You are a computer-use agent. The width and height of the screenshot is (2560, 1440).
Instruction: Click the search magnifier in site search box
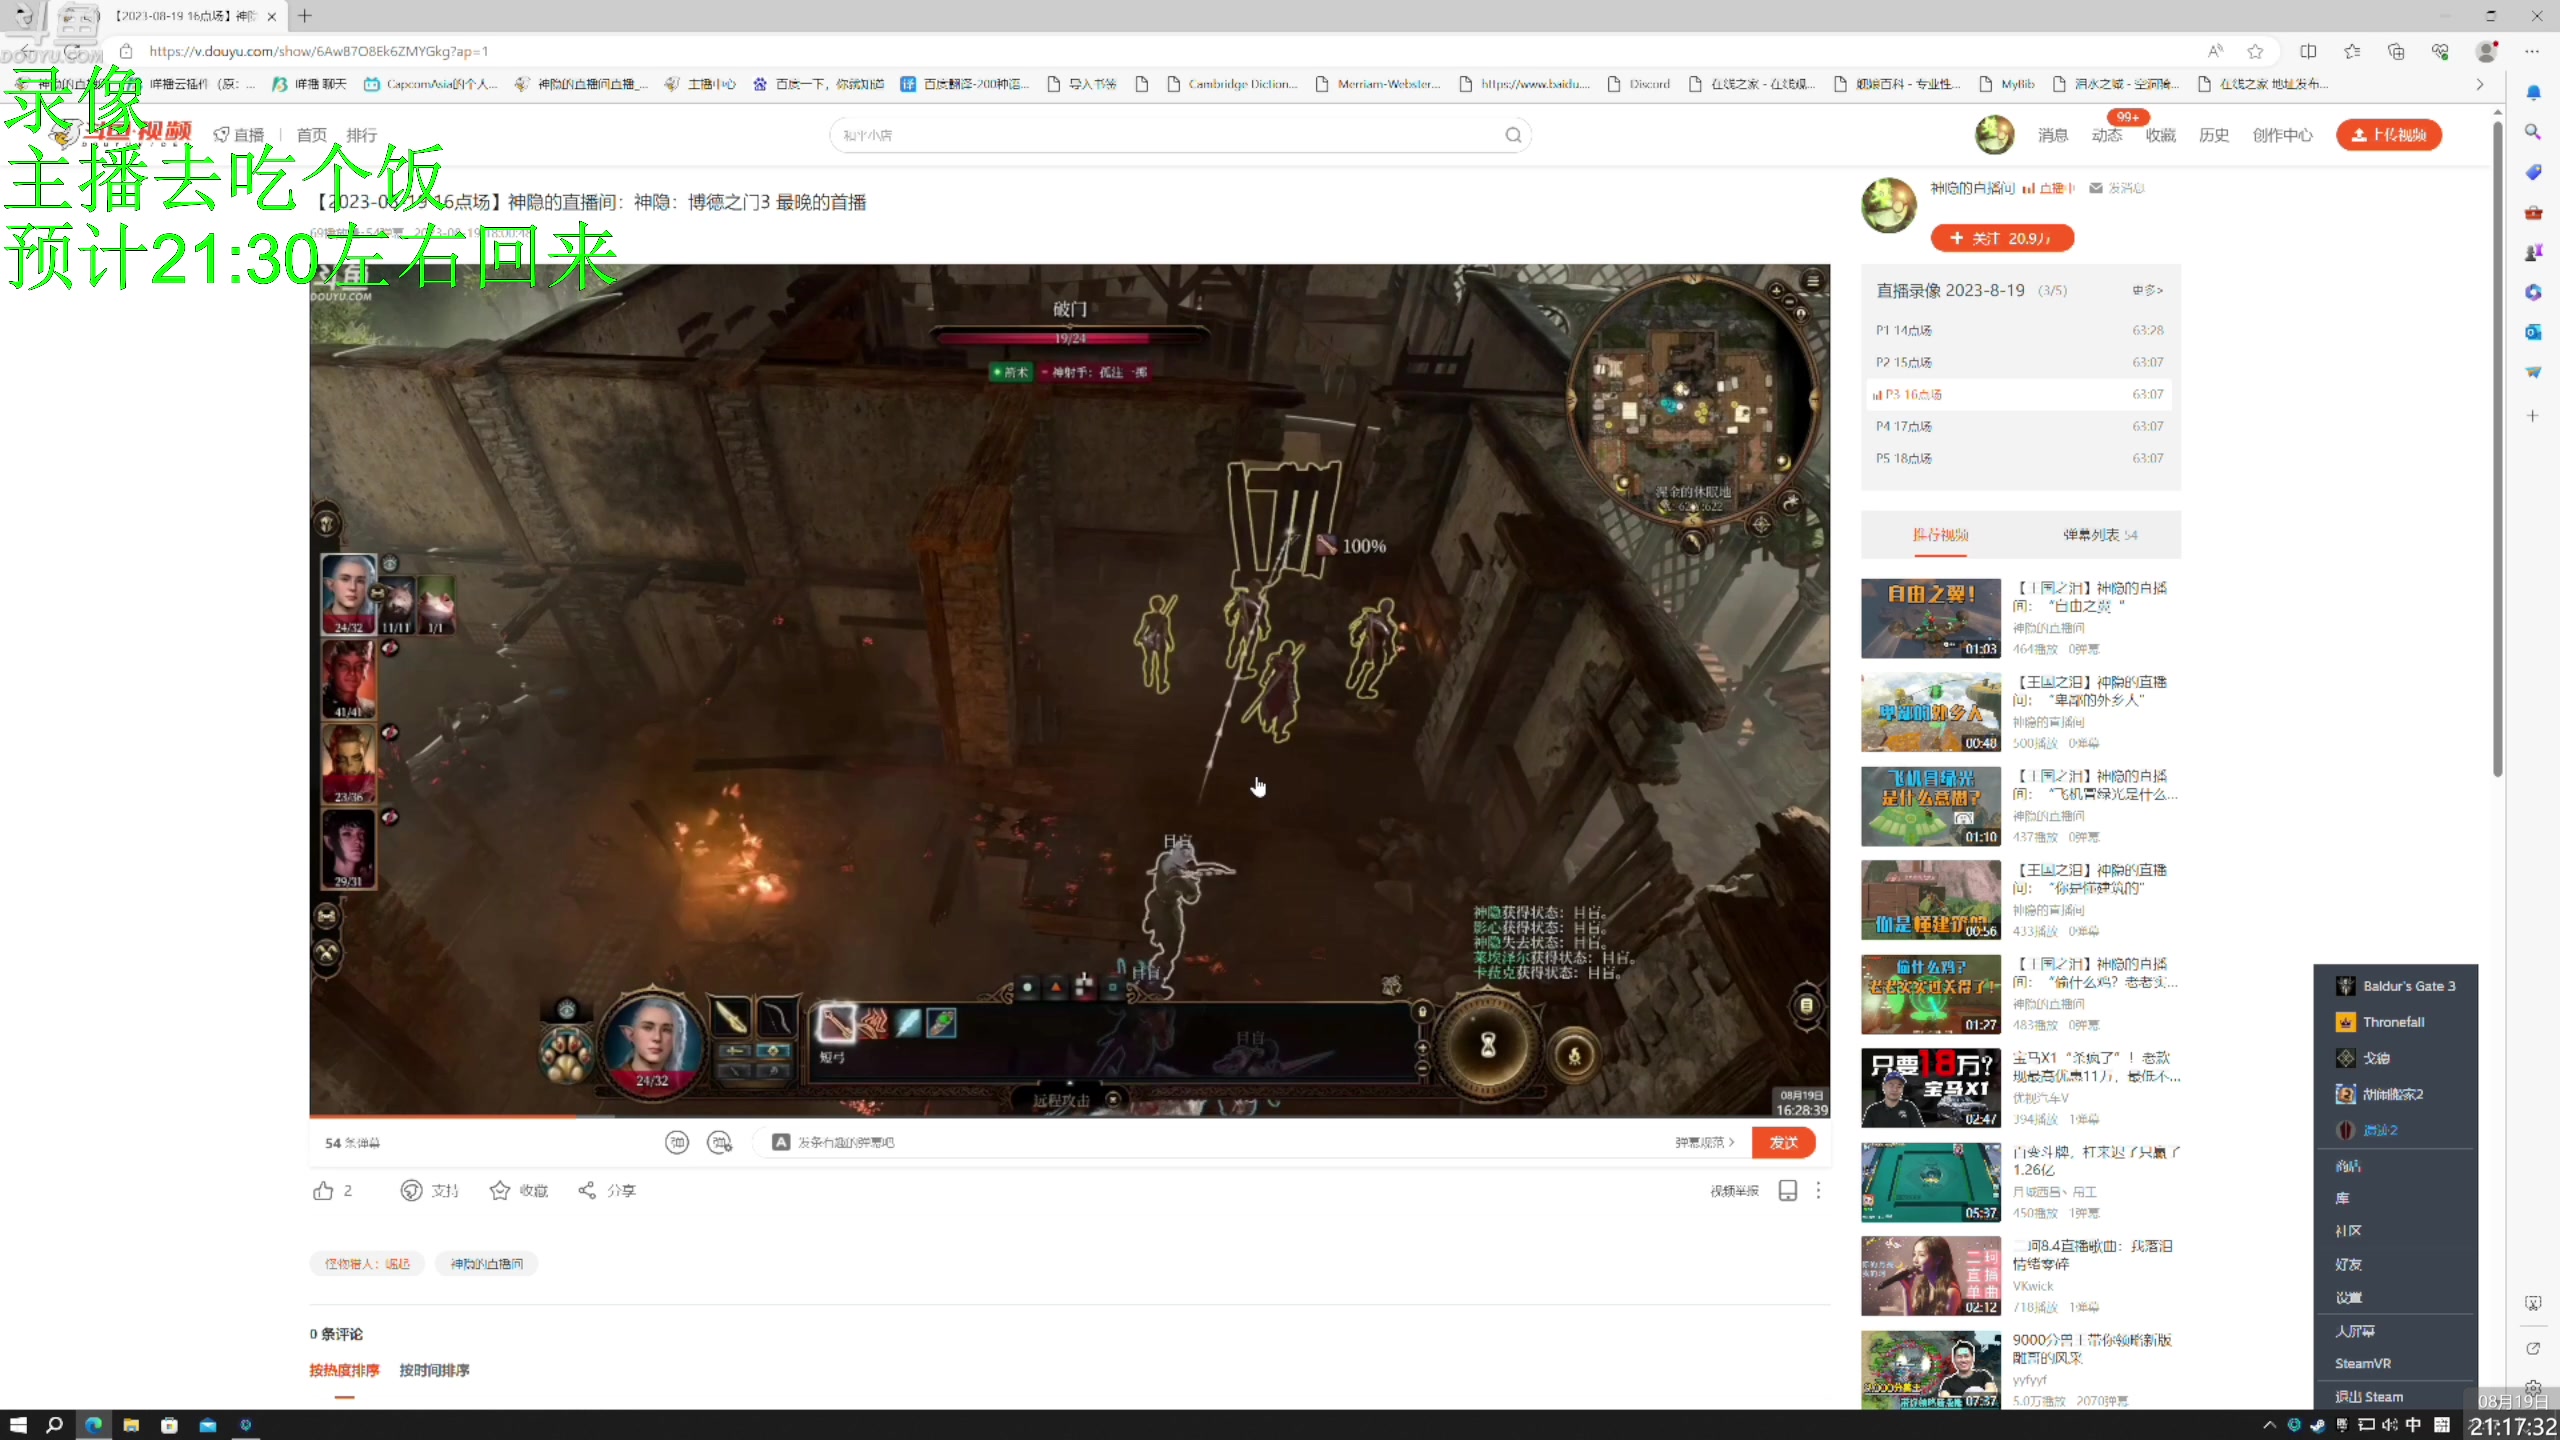(1513, 135)
